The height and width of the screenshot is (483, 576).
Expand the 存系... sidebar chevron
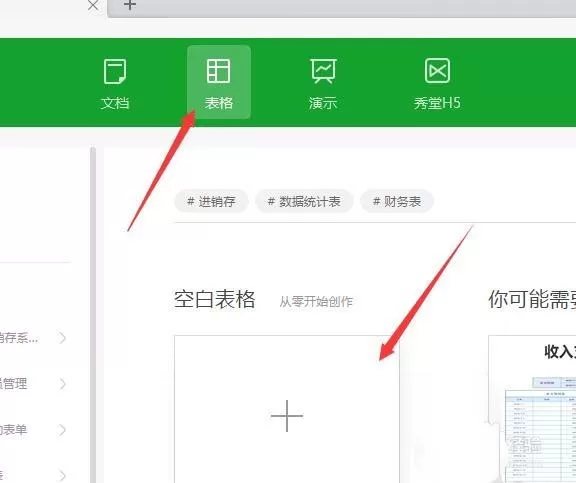63,338
